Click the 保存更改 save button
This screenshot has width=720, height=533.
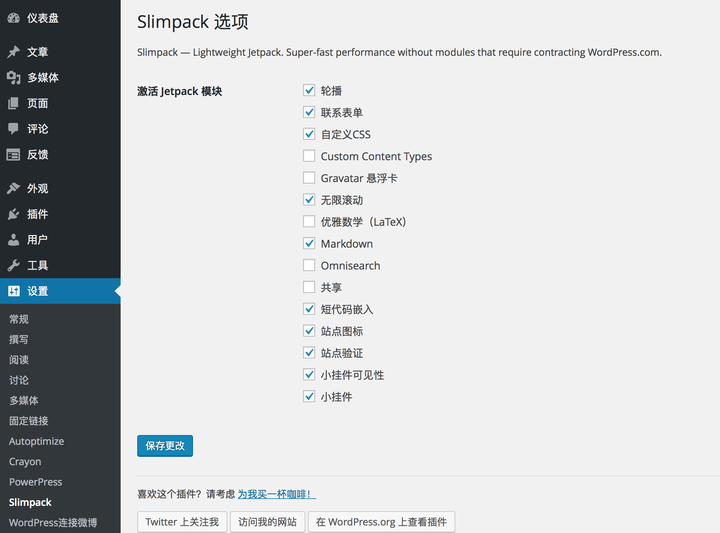click(x=165, y=446)
